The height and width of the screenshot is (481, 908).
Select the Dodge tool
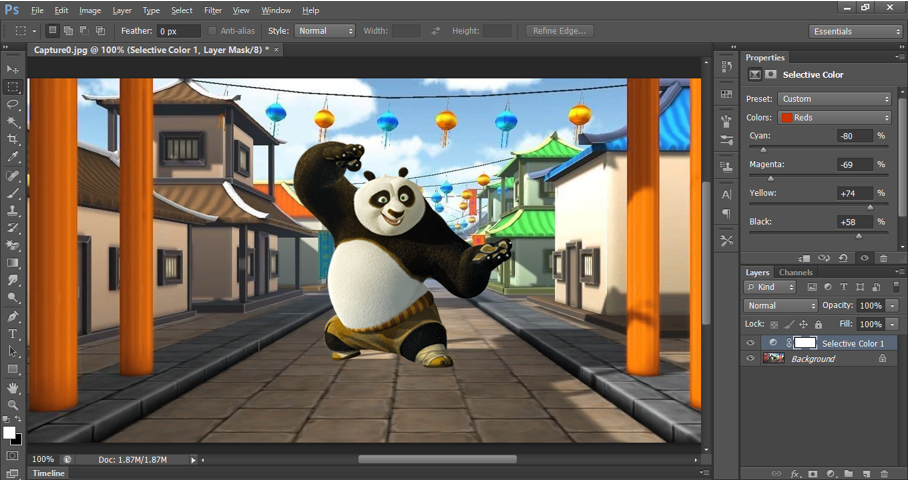coord(13,298)
